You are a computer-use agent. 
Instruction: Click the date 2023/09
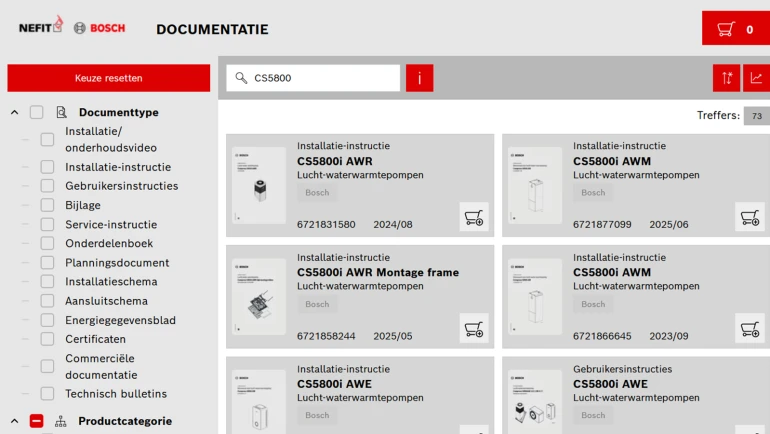669,336
